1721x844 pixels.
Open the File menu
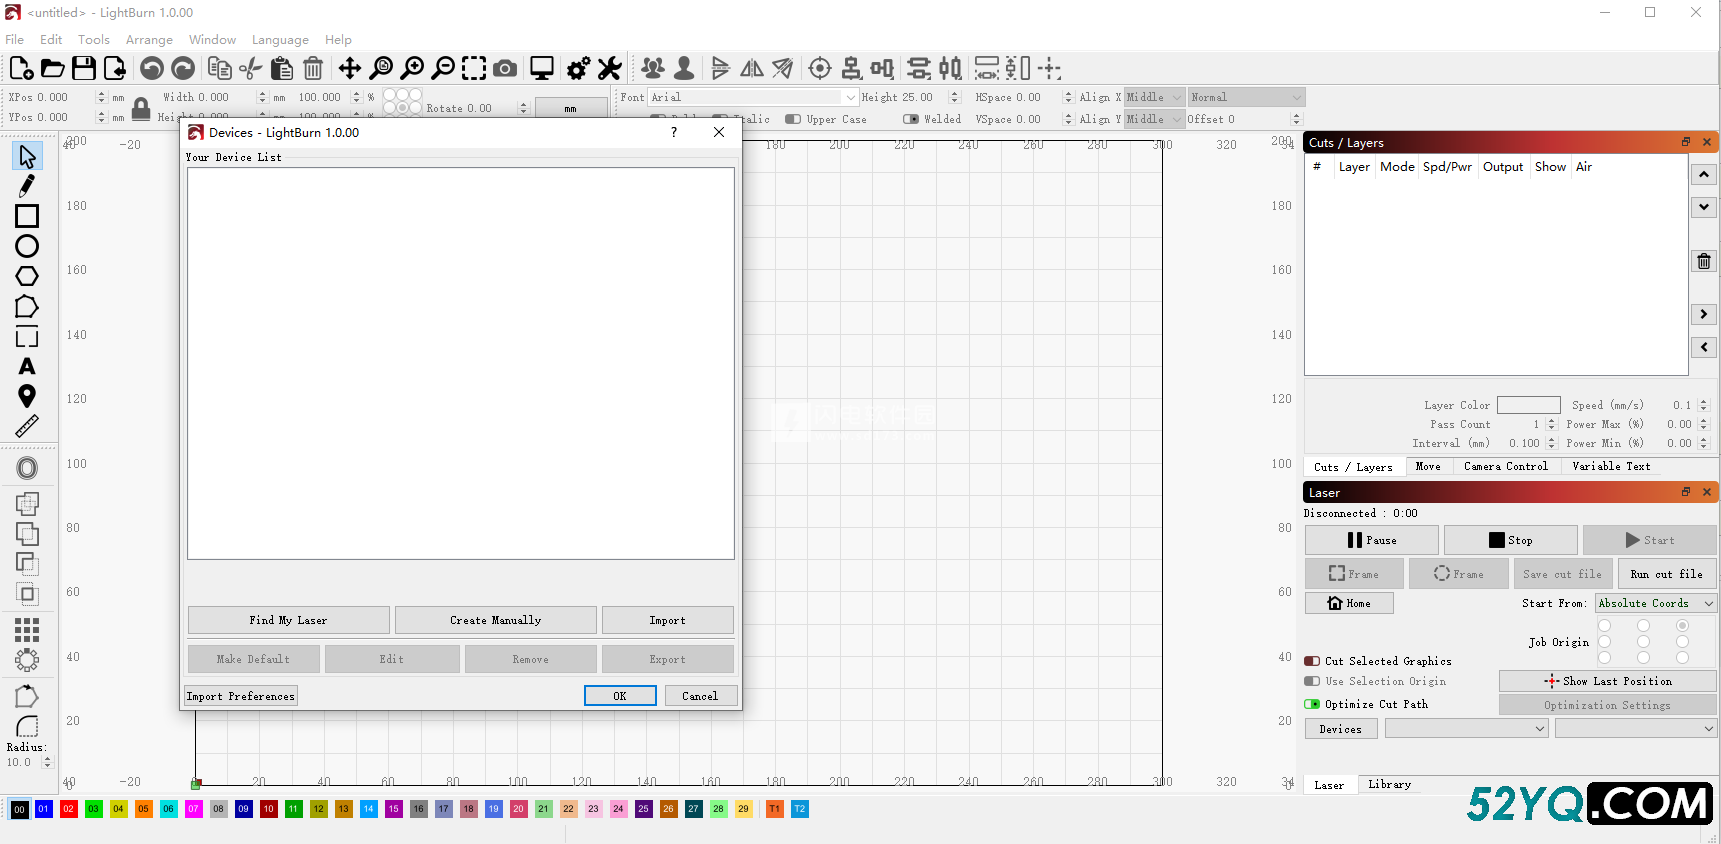15,40
